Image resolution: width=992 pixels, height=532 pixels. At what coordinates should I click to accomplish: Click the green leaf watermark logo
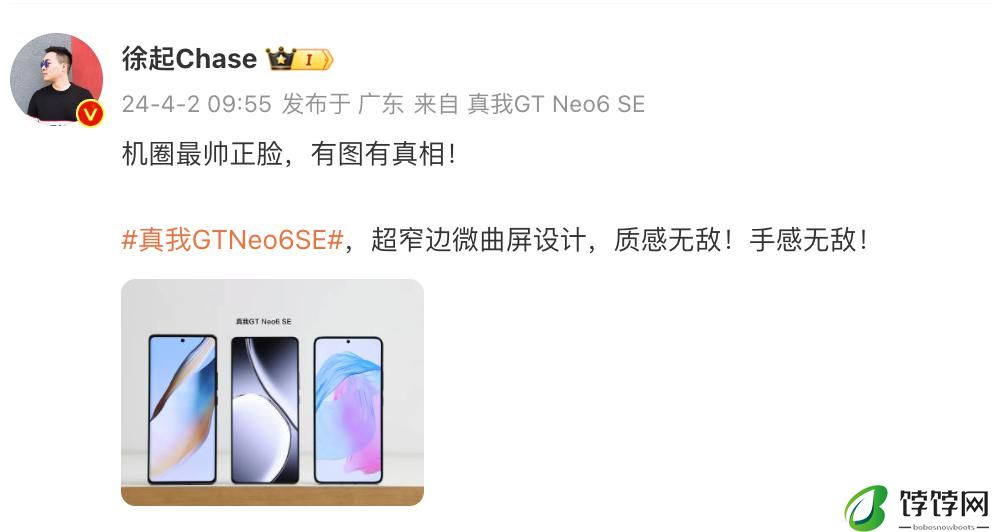point(867,508)
